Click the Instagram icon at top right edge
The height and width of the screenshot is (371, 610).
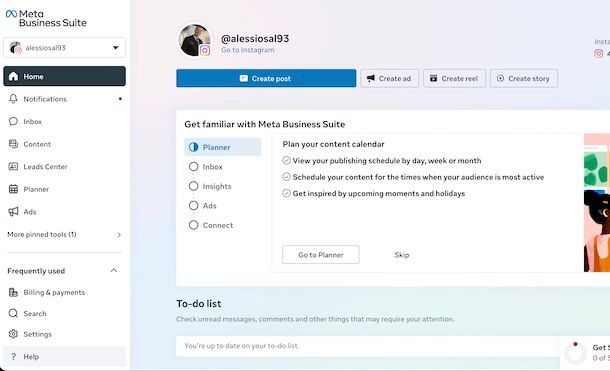pyautogui.click(x=599, y=54)
